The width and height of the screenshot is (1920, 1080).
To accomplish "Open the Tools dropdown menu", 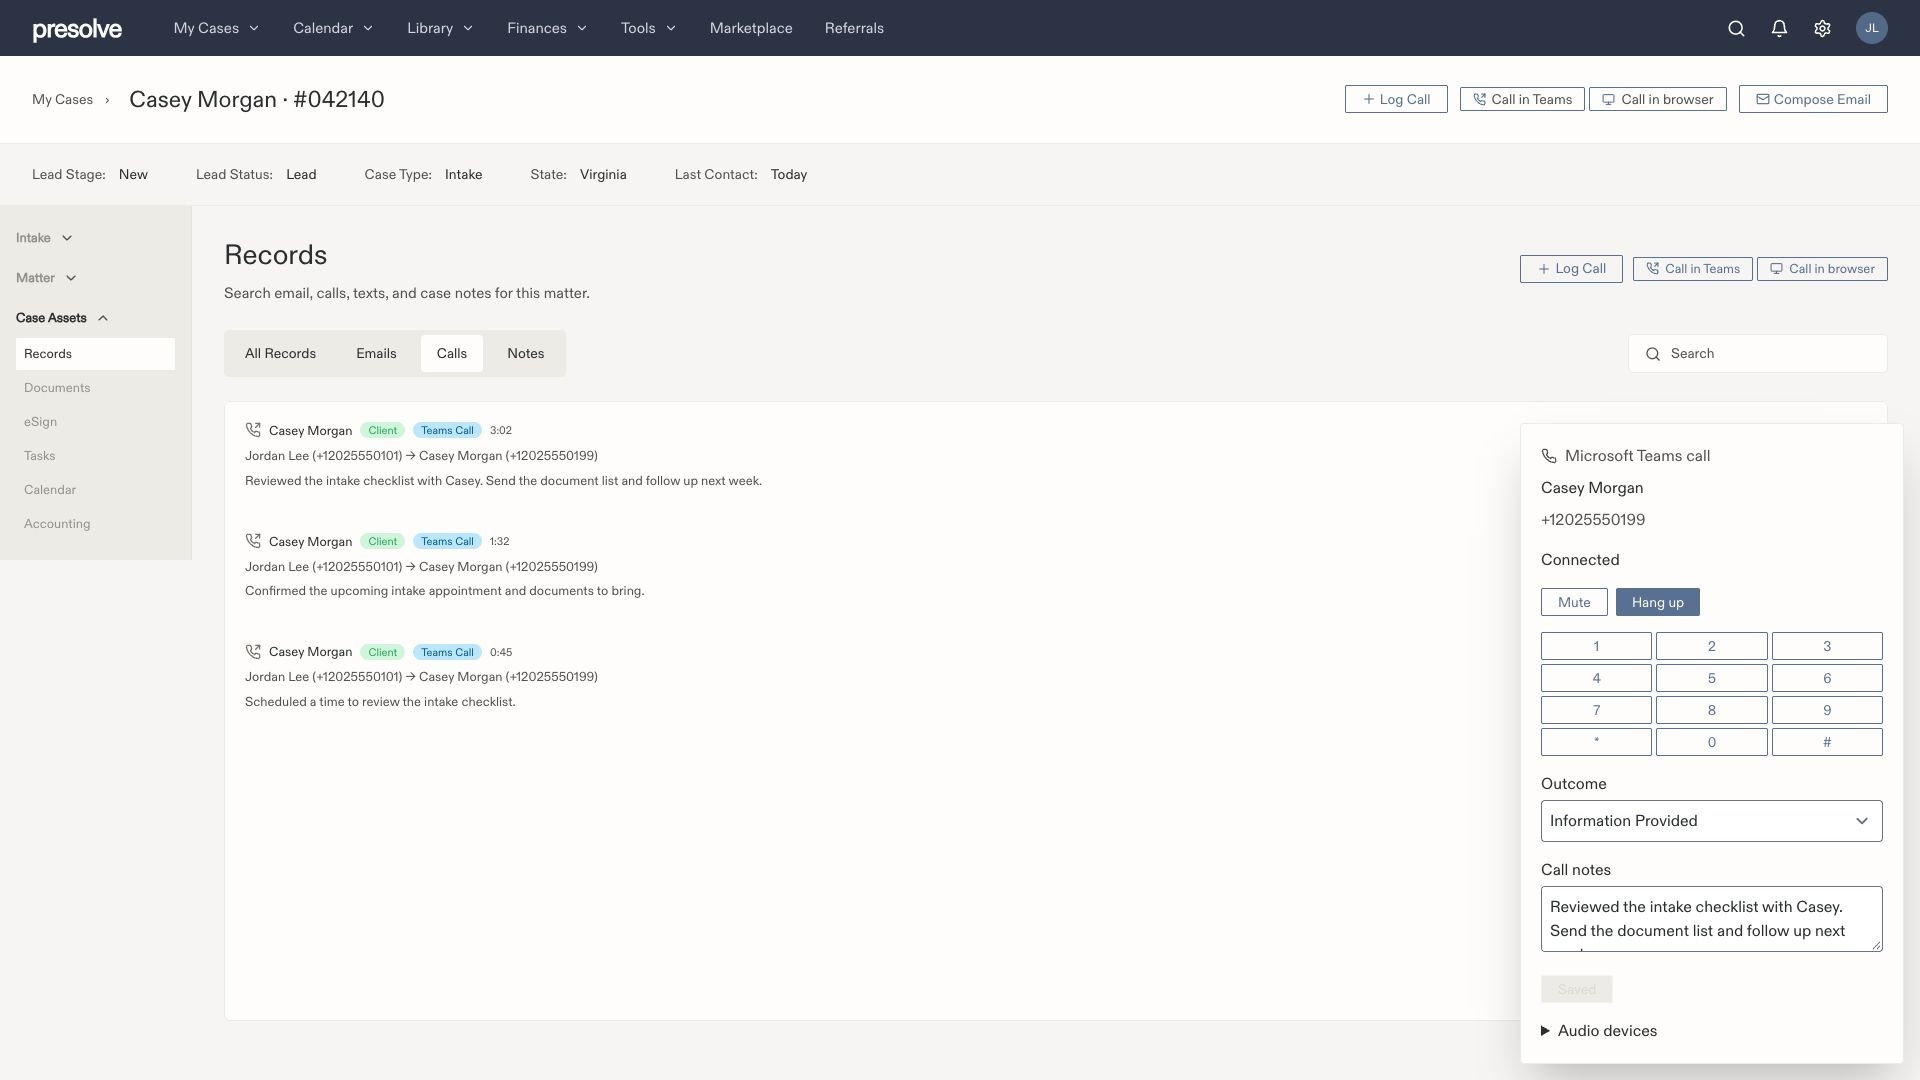I will (648, 28).
